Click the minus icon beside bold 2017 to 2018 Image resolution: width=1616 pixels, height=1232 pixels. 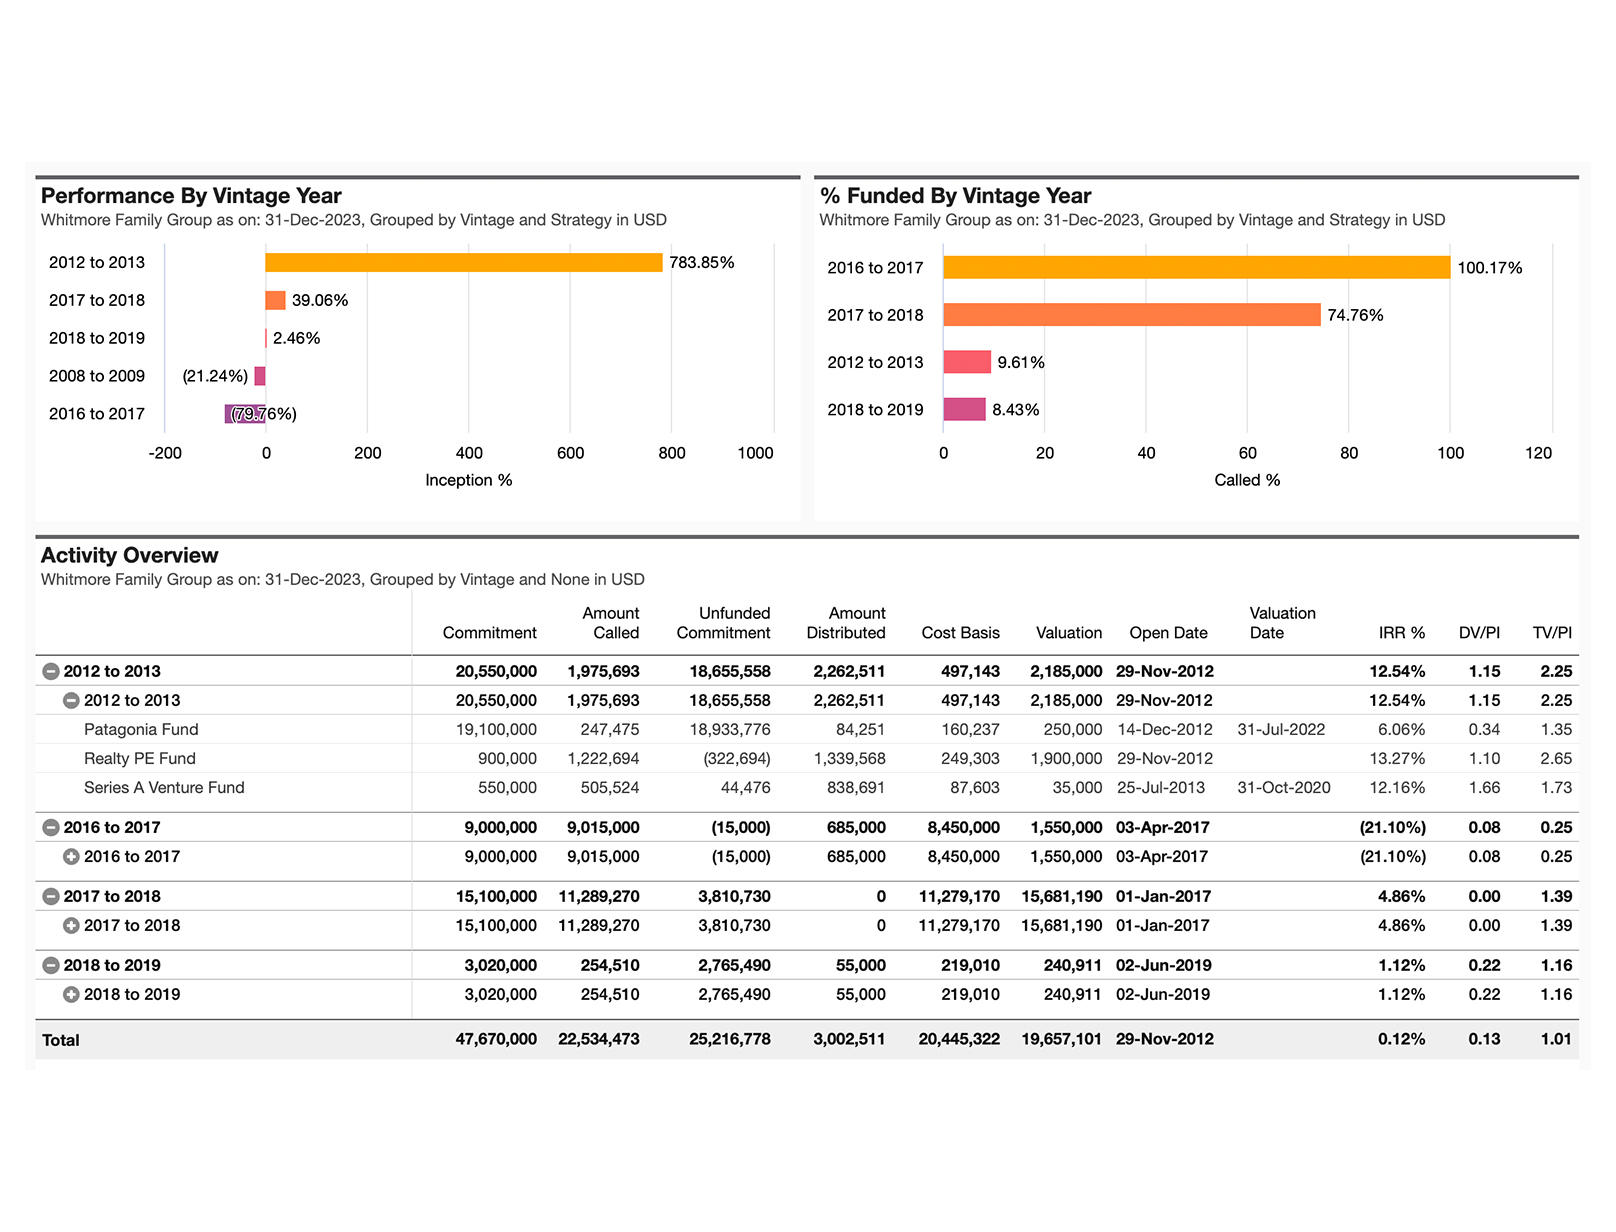[x=51, y=897]
